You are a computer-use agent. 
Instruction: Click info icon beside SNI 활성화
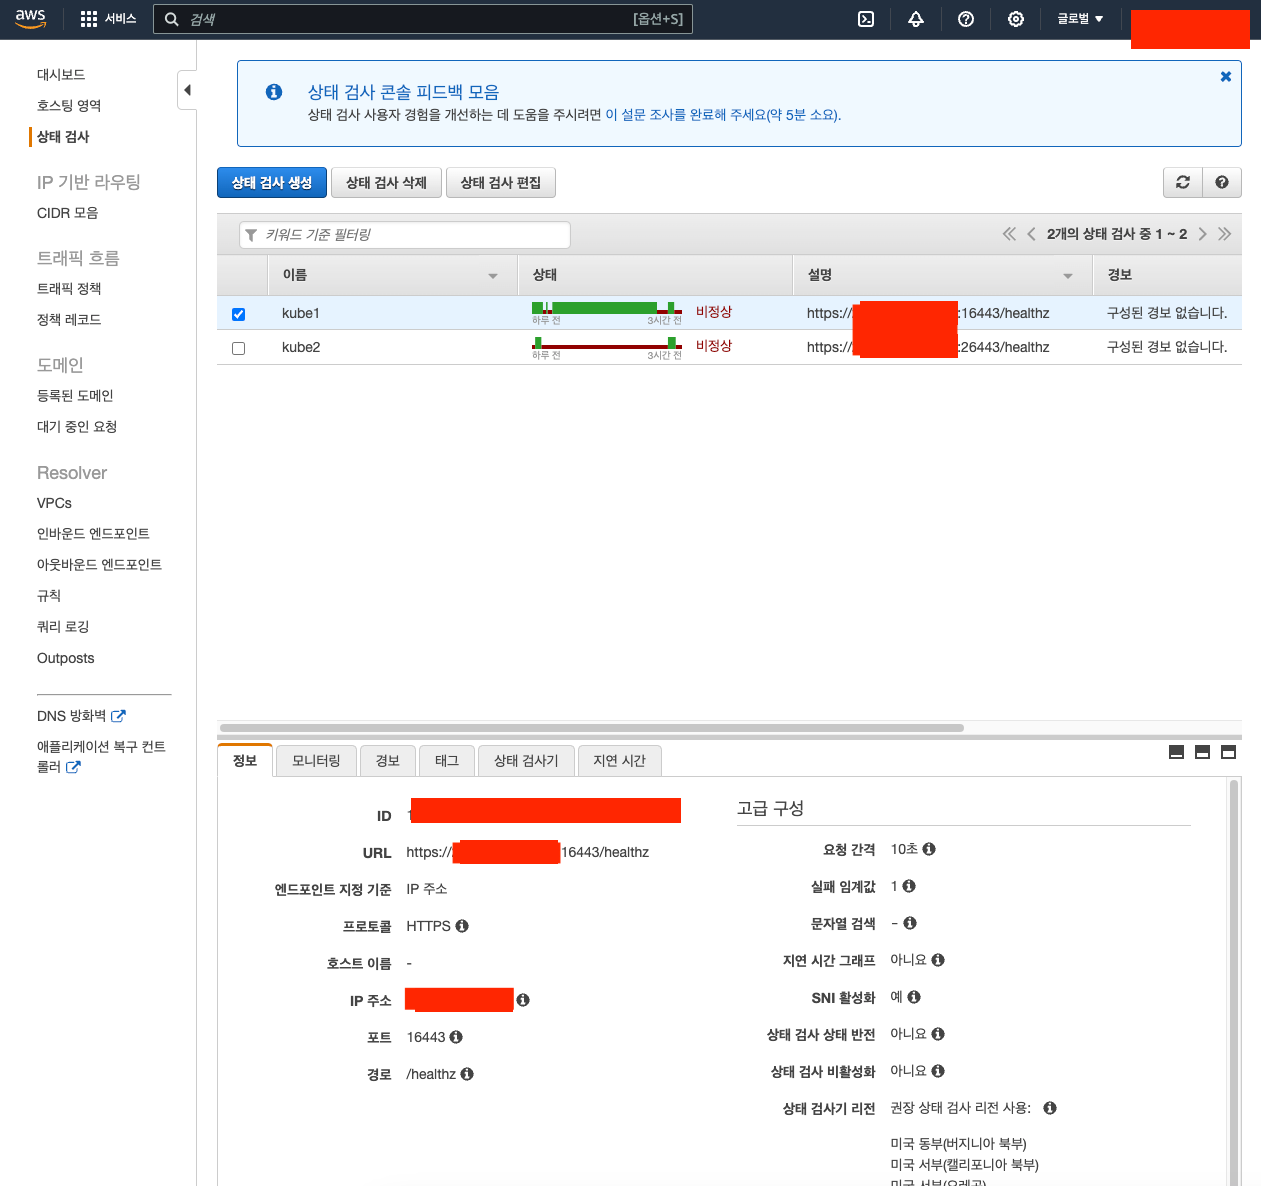tap(914, 997)
